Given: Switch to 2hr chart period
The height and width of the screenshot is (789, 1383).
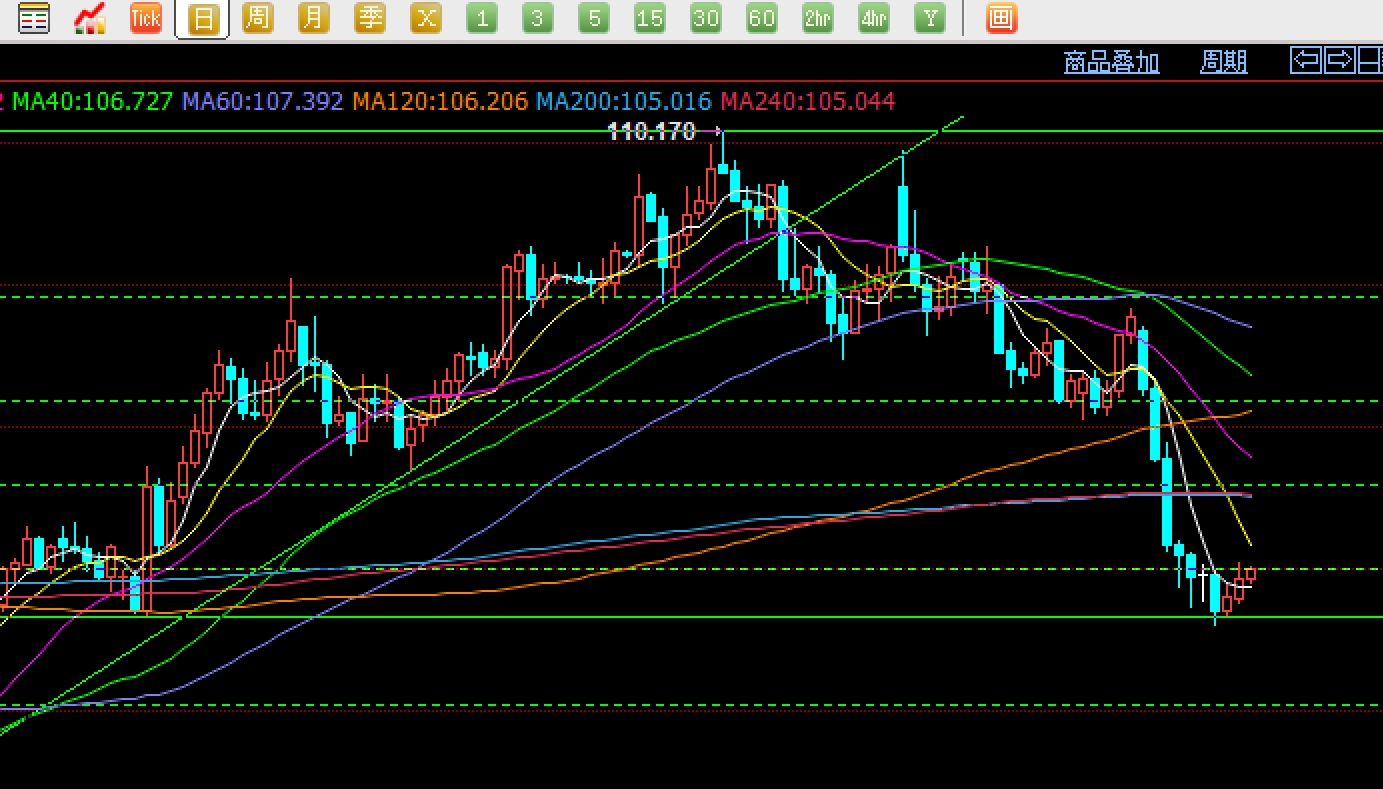Looking at the screenshot, I should tap(818, 18).
